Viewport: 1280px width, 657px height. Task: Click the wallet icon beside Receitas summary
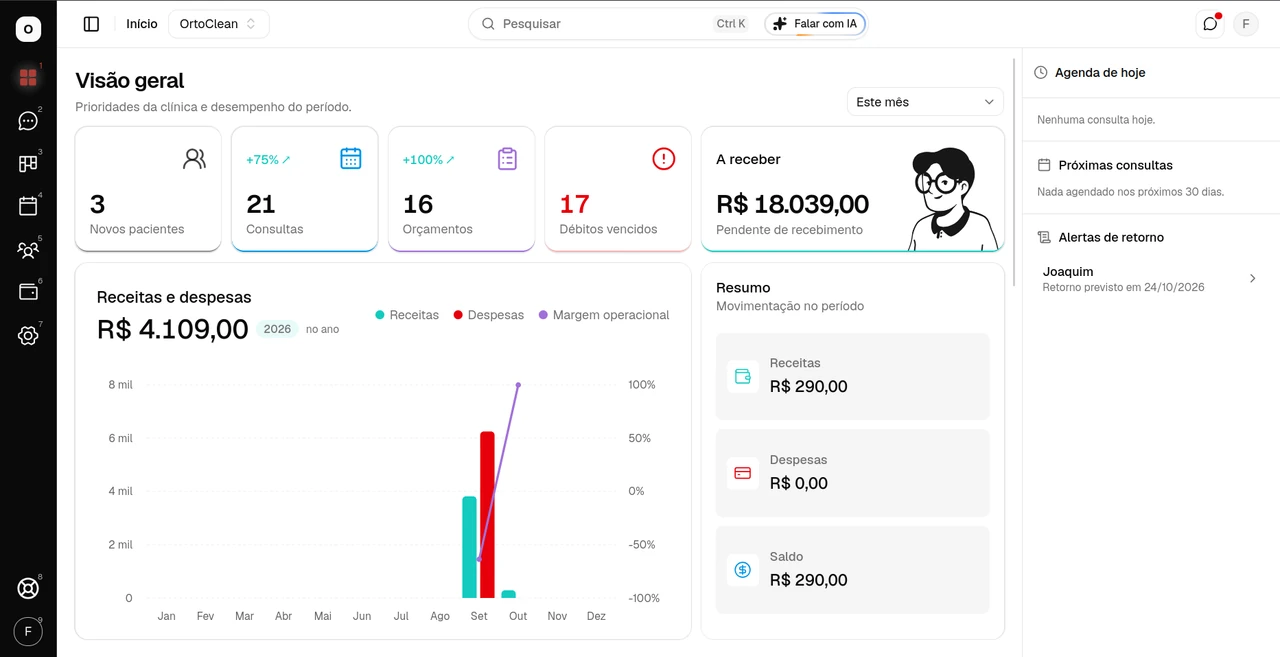pyautogui.click(x=743, y=377)
